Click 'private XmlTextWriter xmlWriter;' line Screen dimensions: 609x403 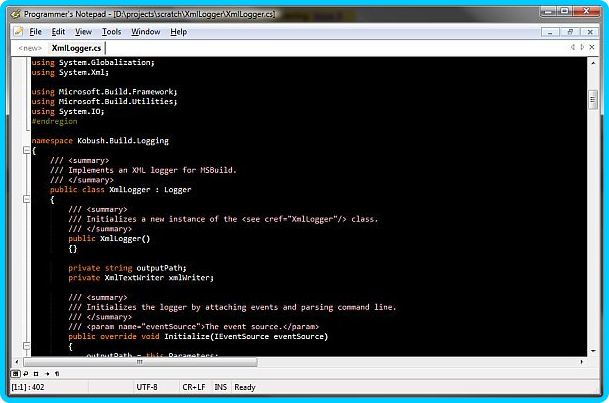point(141,278)
